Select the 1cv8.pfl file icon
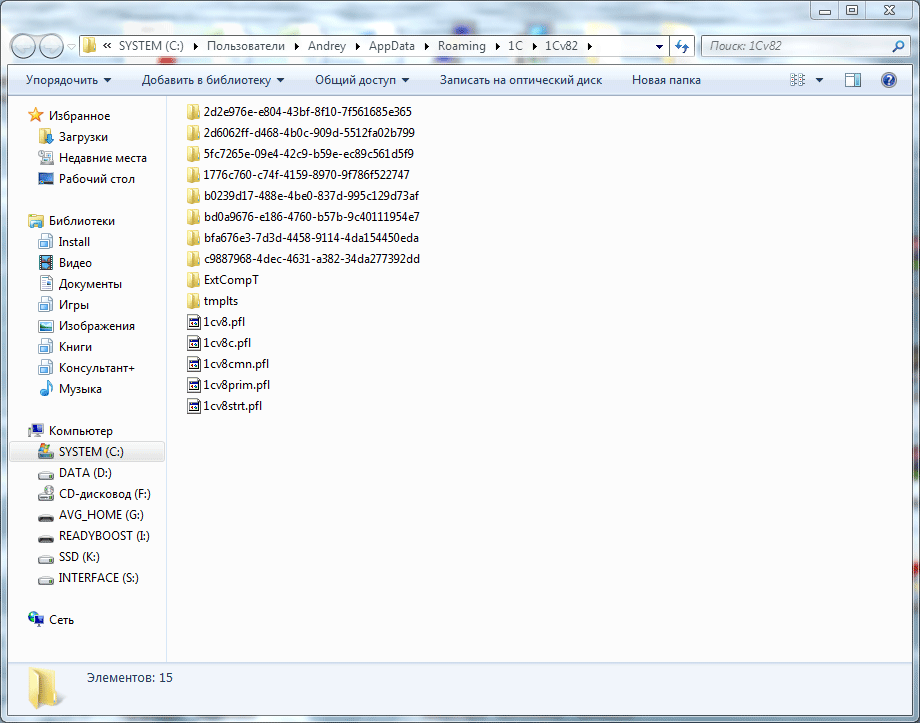Screen dimensions: 920x723 (x=194, y=322)
